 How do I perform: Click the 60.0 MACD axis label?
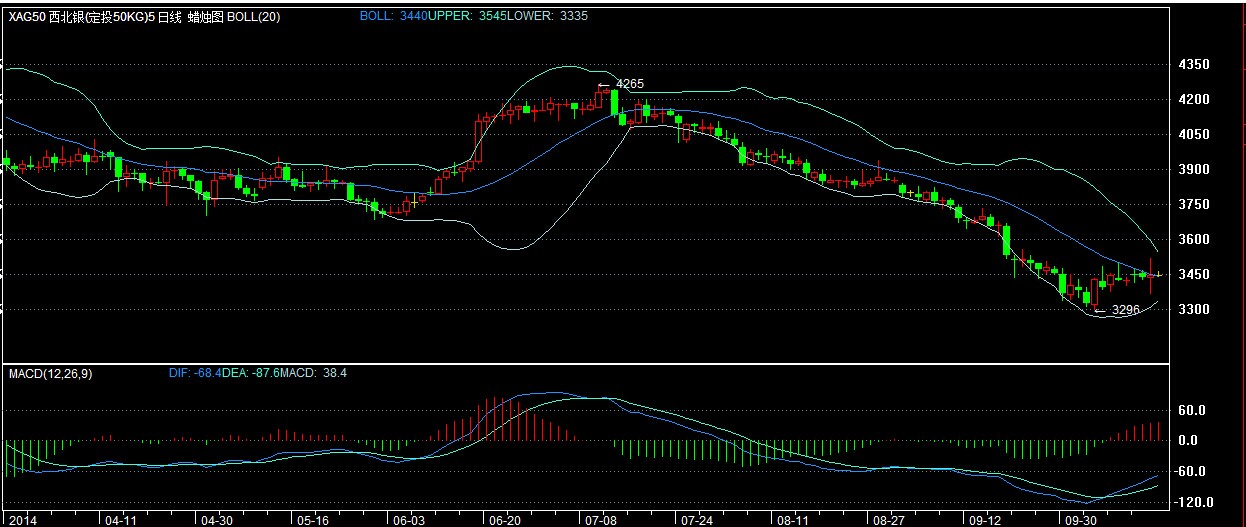1192,410
